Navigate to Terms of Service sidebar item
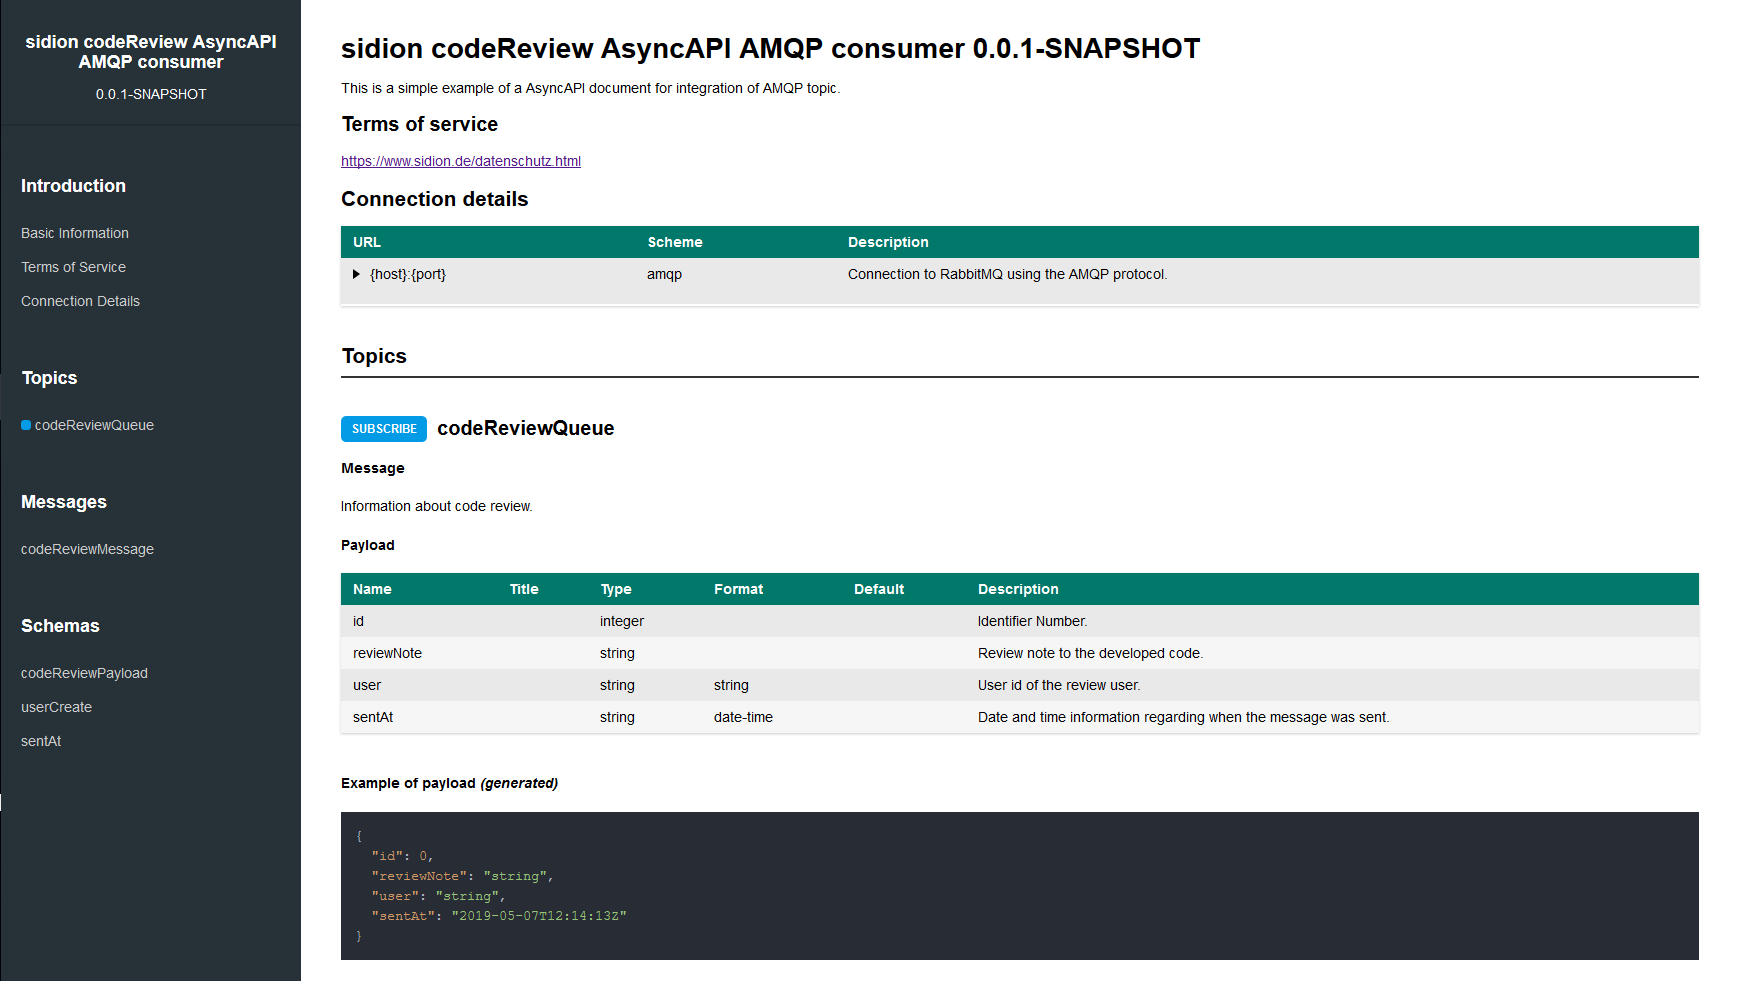 [x=73, y=267]
